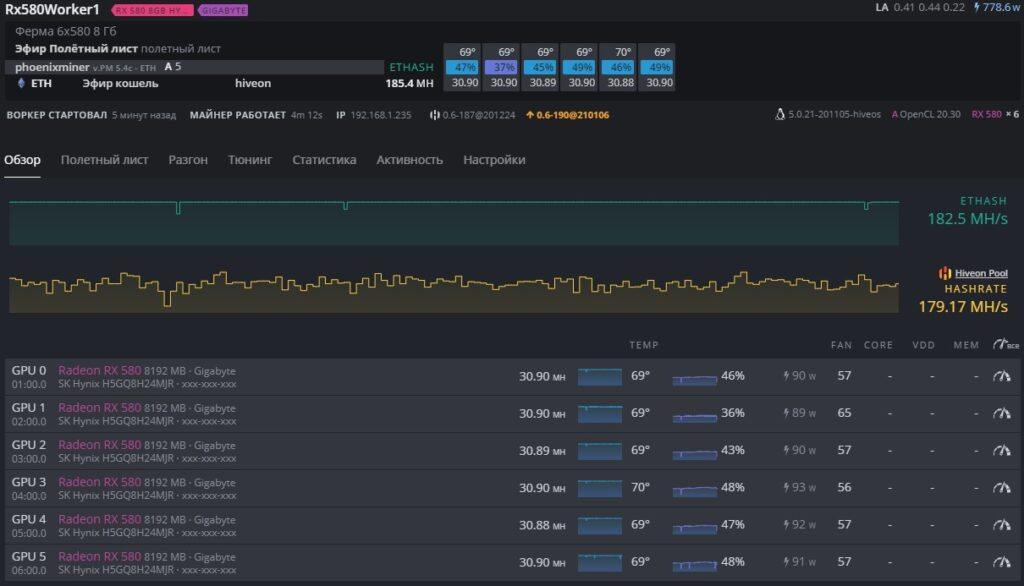Image resolution: width=1024 pixels, height=586 pixels.
Task: Click the Ethereum coin icon beside ETH
Action: [21, 83]
